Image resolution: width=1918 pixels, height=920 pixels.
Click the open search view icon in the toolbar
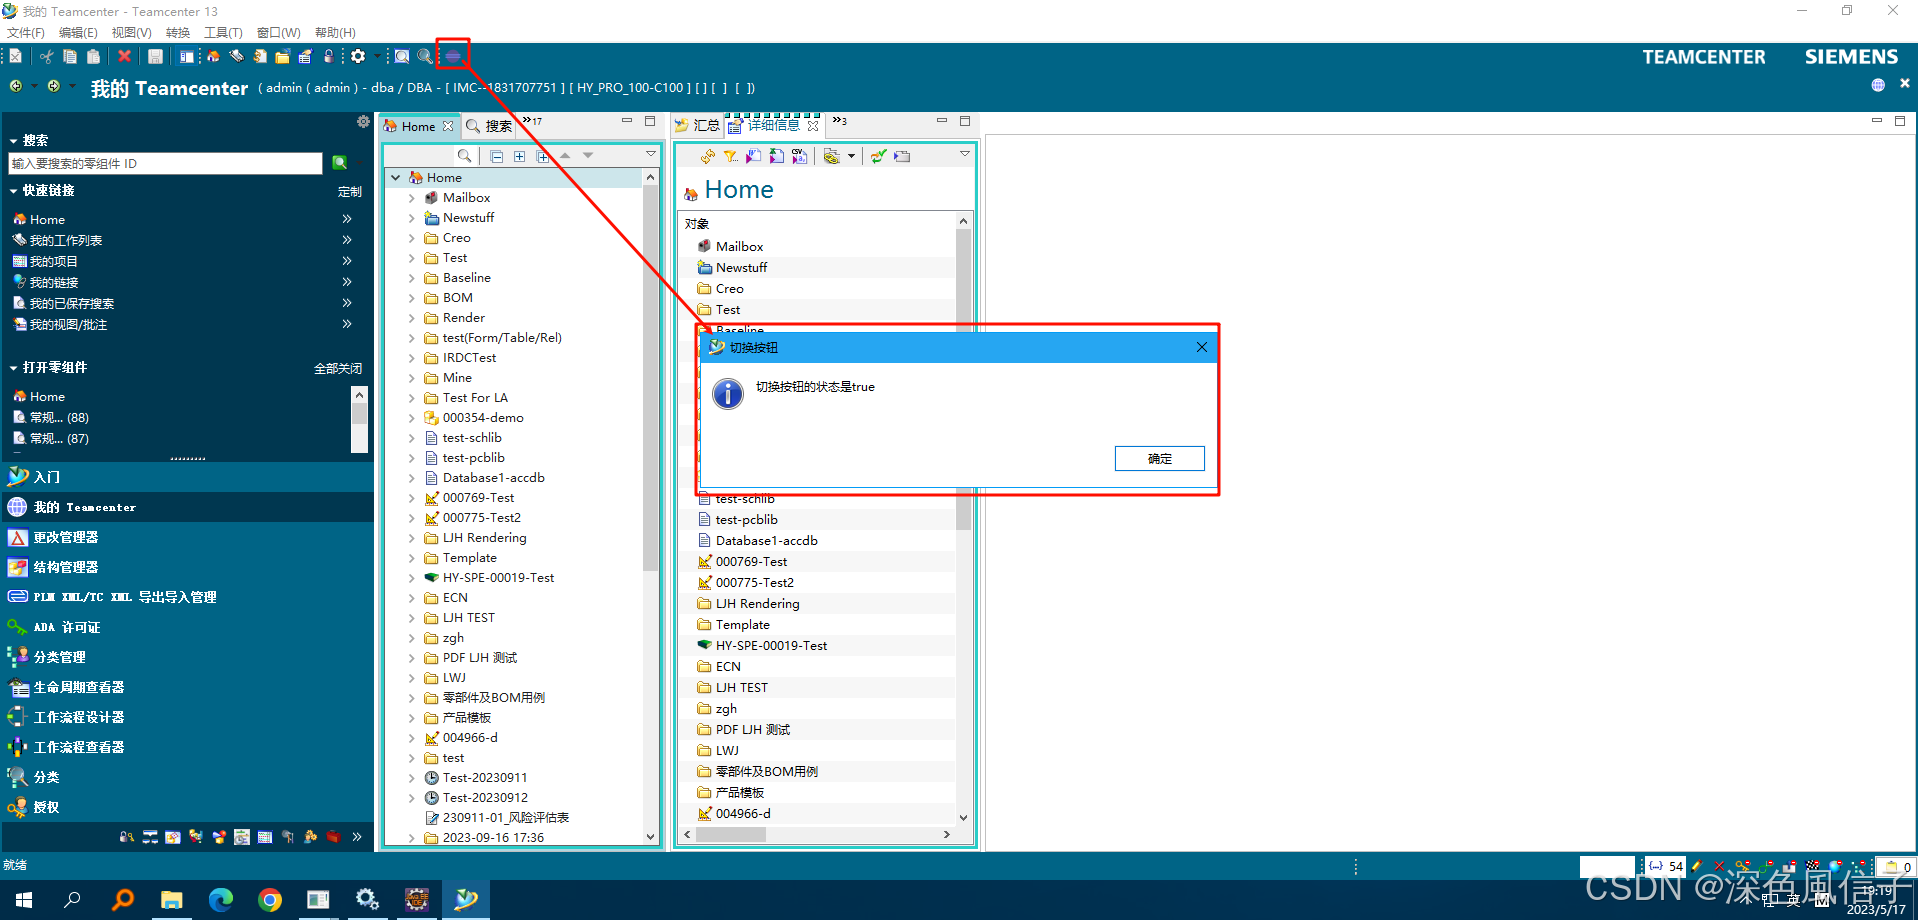[402, 57]
